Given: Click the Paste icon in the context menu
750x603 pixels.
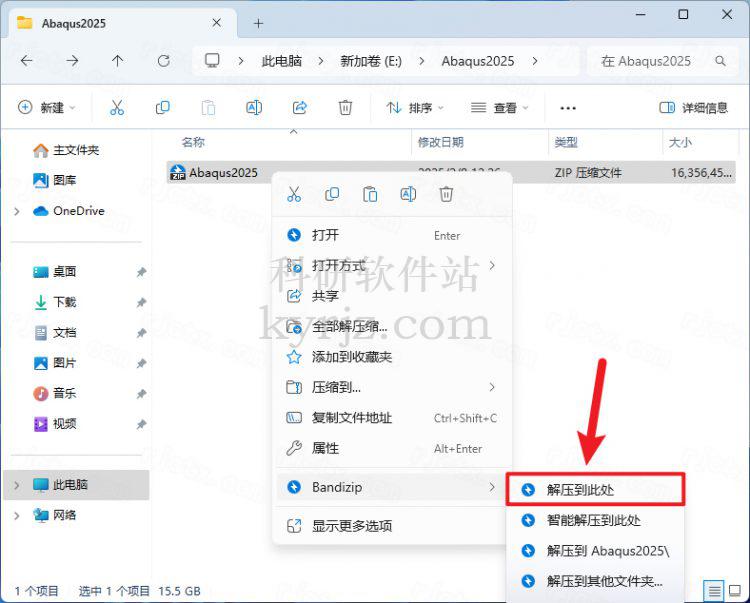Looking at the screenshot, I should [370, 195].
